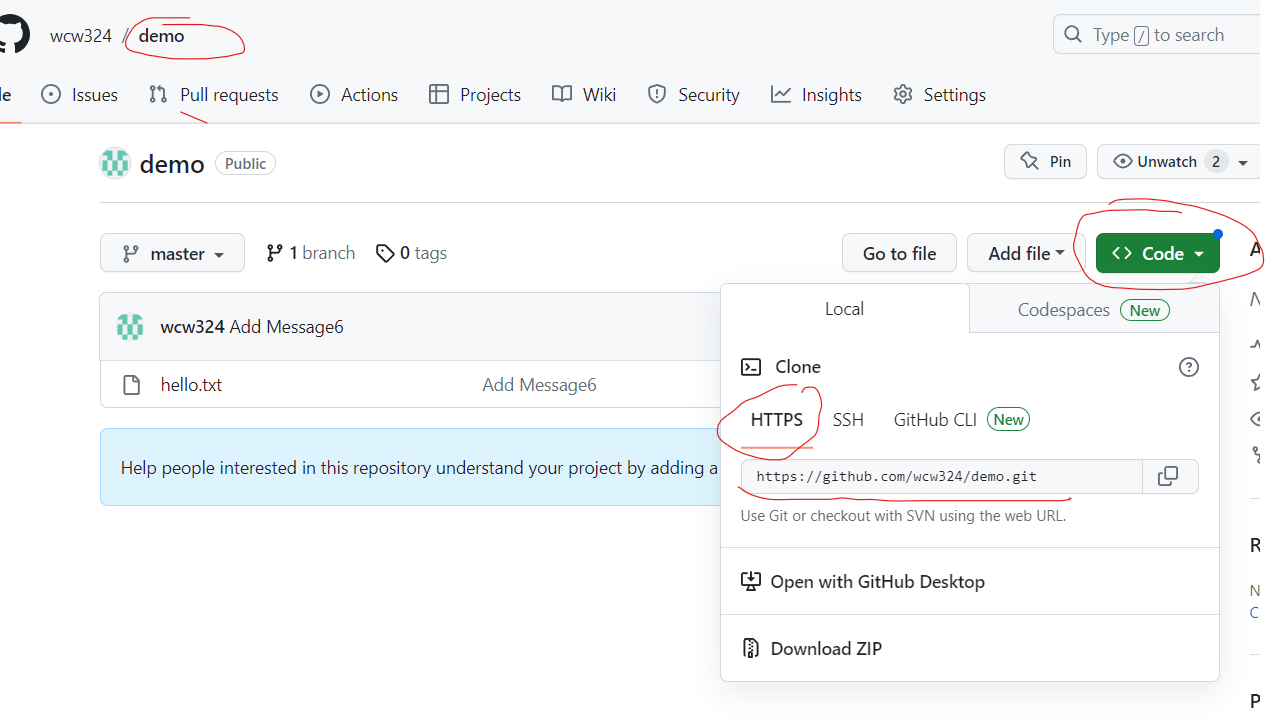This screenshot has height=722, width=1265.
Task: Copy the clone URL with copy icon
Action: (x=1168, y=477)
